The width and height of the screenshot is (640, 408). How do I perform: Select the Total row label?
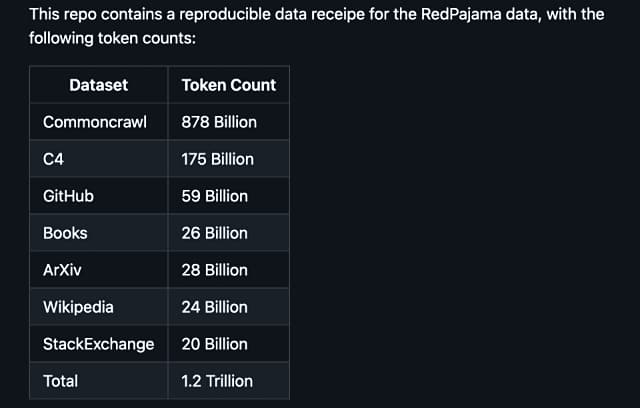coord(60,381)
